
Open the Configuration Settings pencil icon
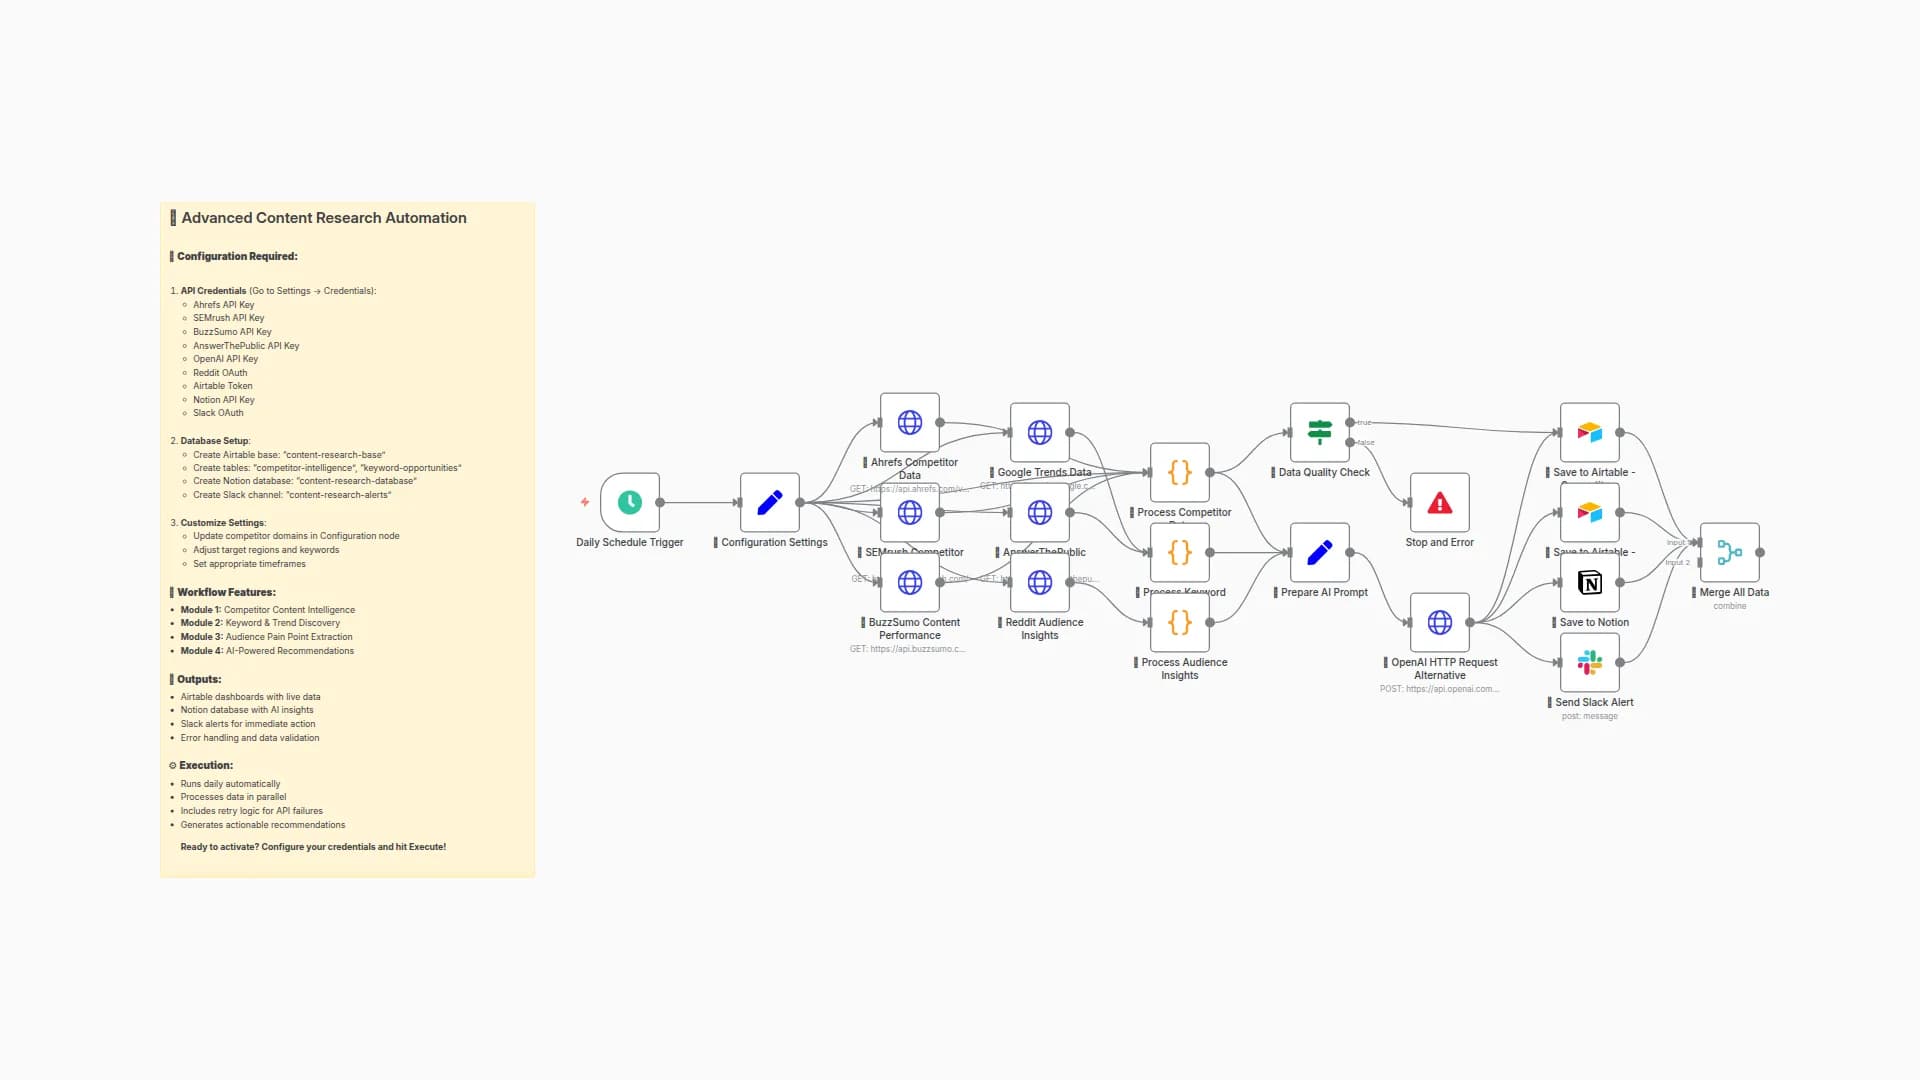[x=769, y=502]
